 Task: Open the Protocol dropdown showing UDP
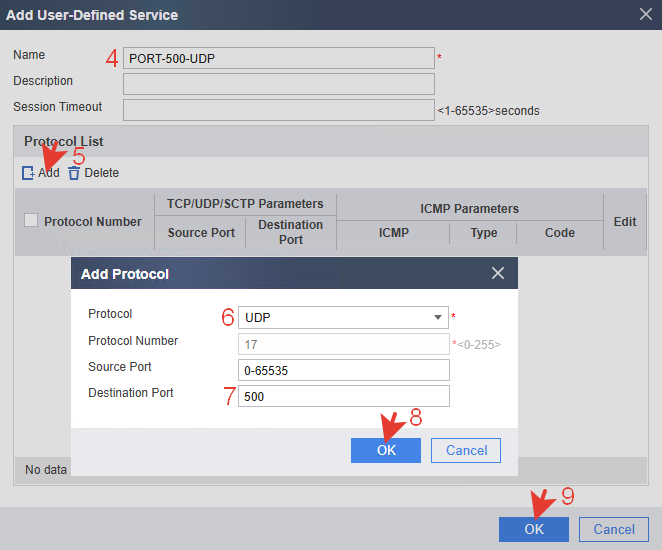point(343,317)
